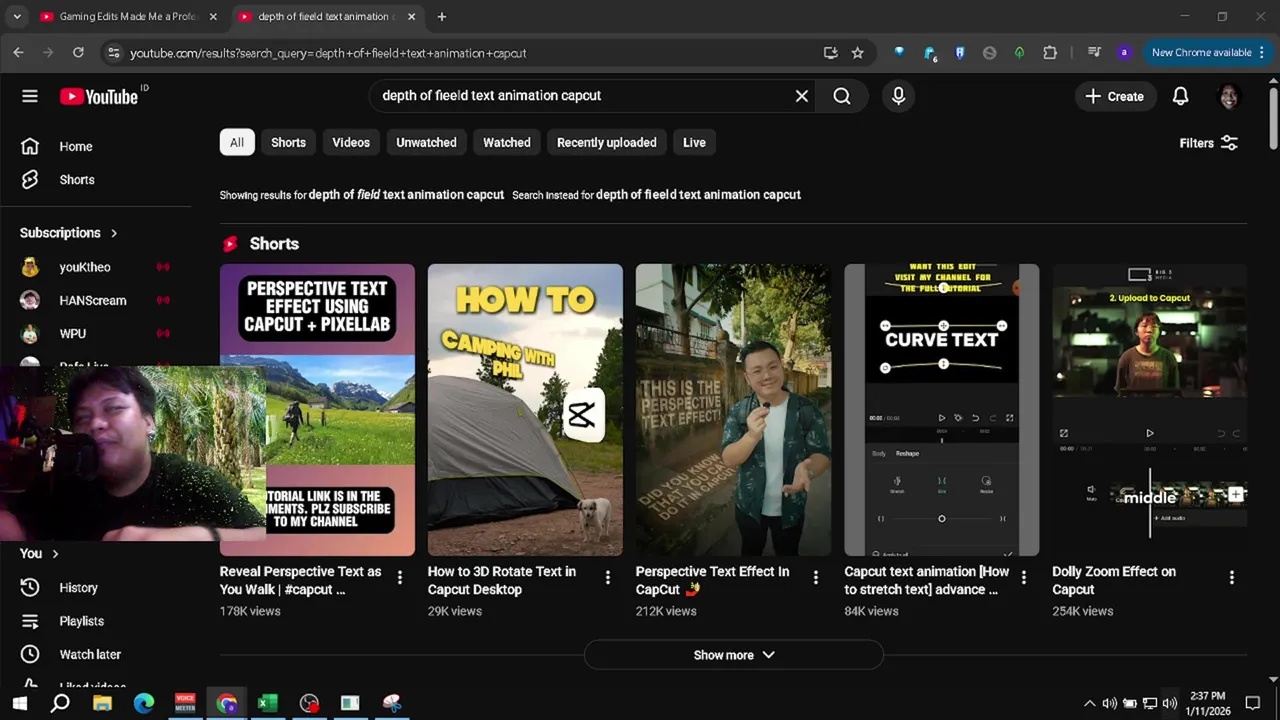This screenshot has width=1280, height=720.
Task: Show hidden system tray icons
Action: pyautogui.click(x=1089, y=703)
